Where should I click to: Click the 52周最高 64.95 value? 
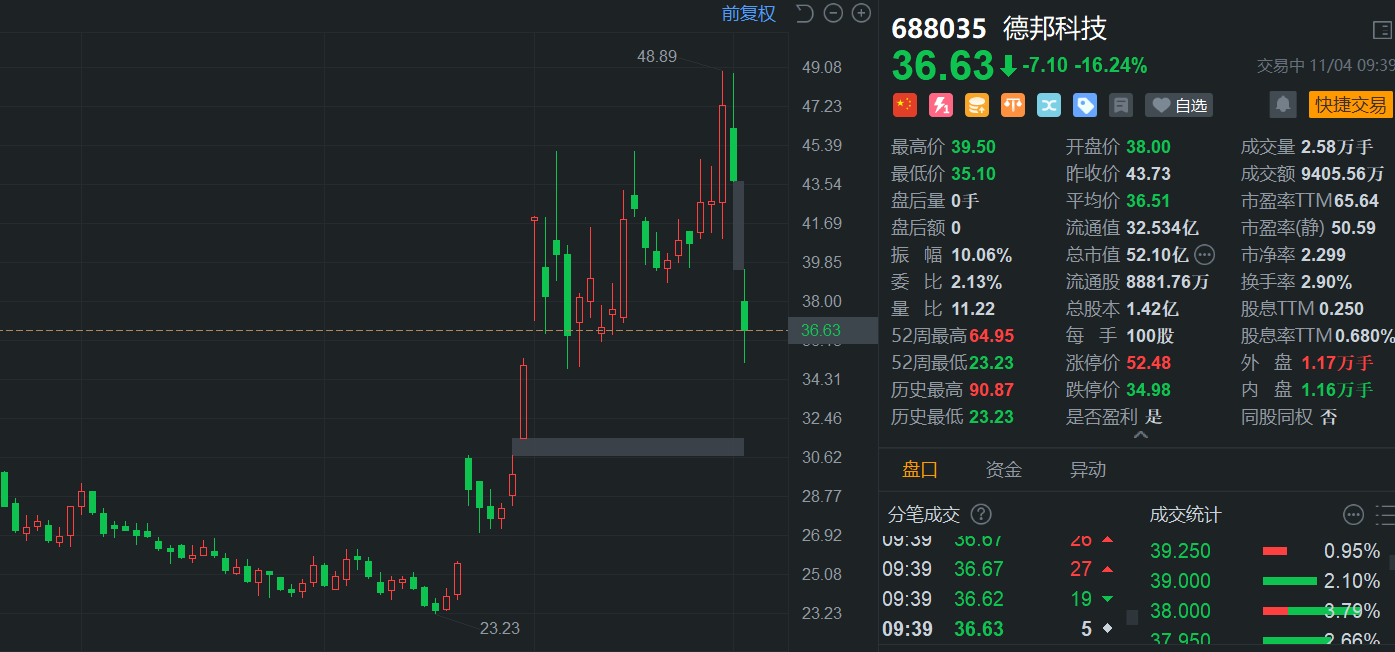991,336
